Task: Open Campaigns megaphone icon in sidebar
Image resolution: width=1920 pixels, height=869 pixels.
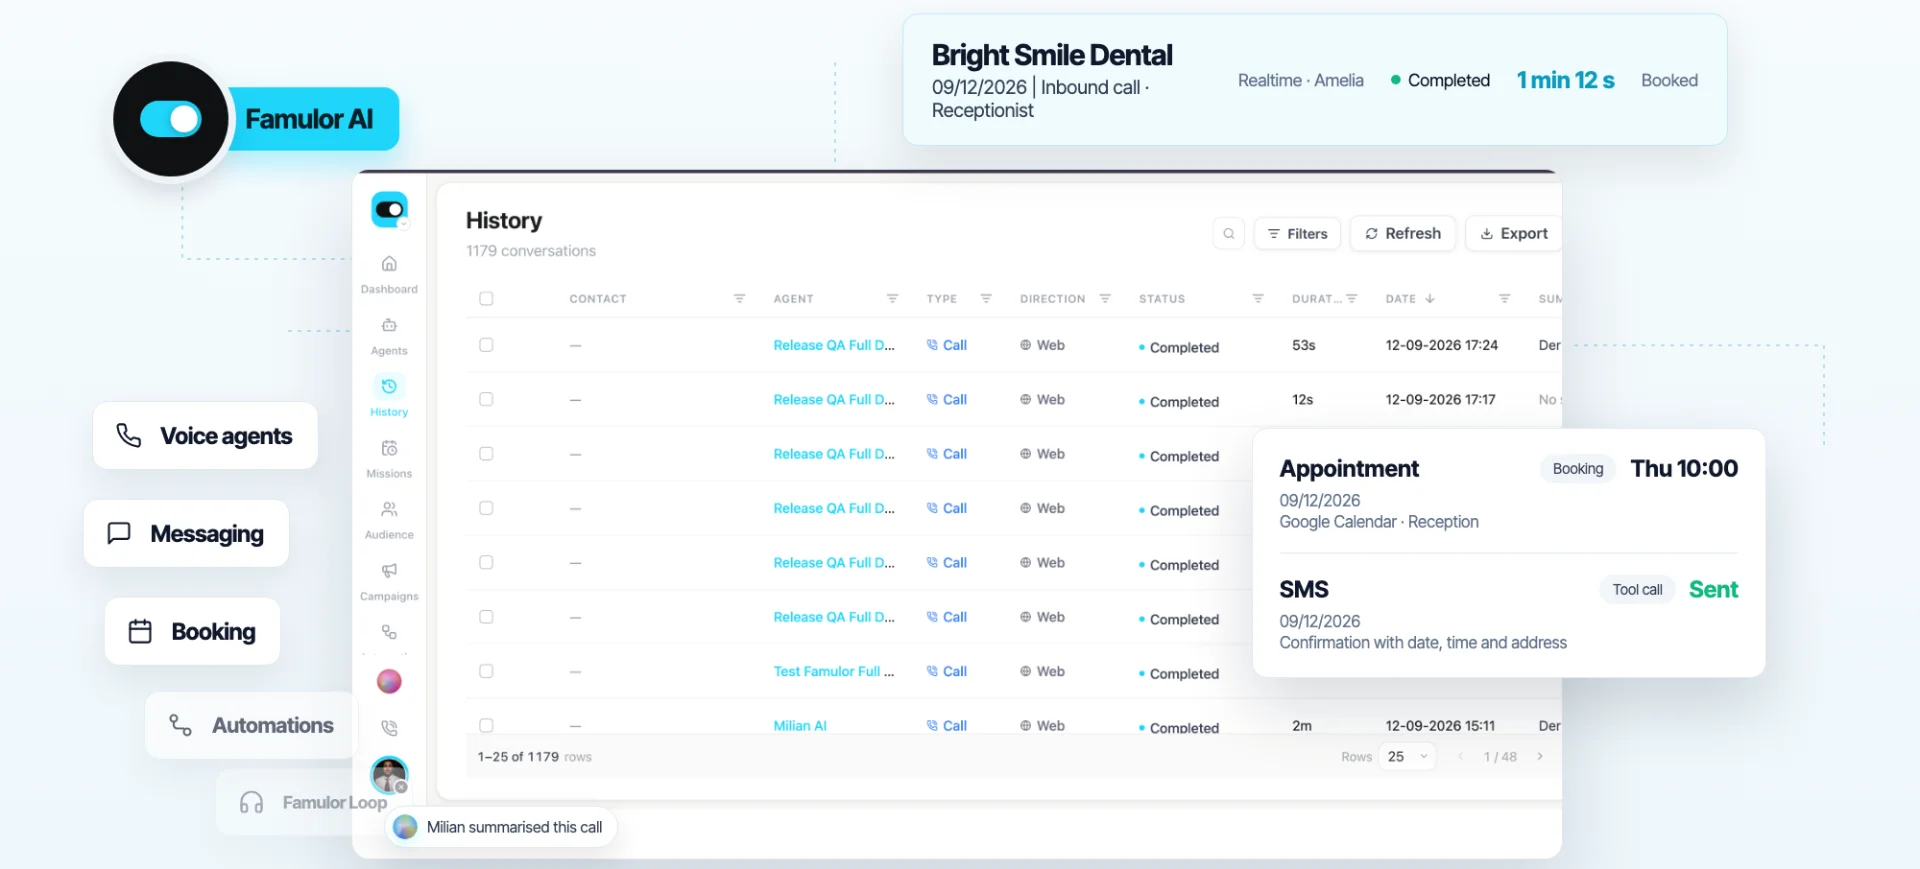Action: coord(389,570)
